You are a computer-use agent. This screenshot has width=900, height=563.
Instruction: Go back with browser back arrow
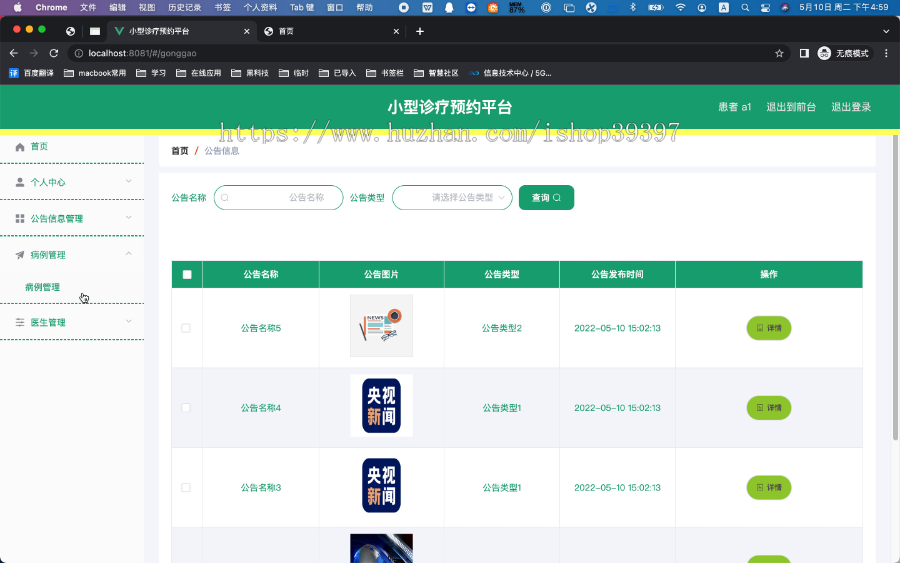pos(14,53)
